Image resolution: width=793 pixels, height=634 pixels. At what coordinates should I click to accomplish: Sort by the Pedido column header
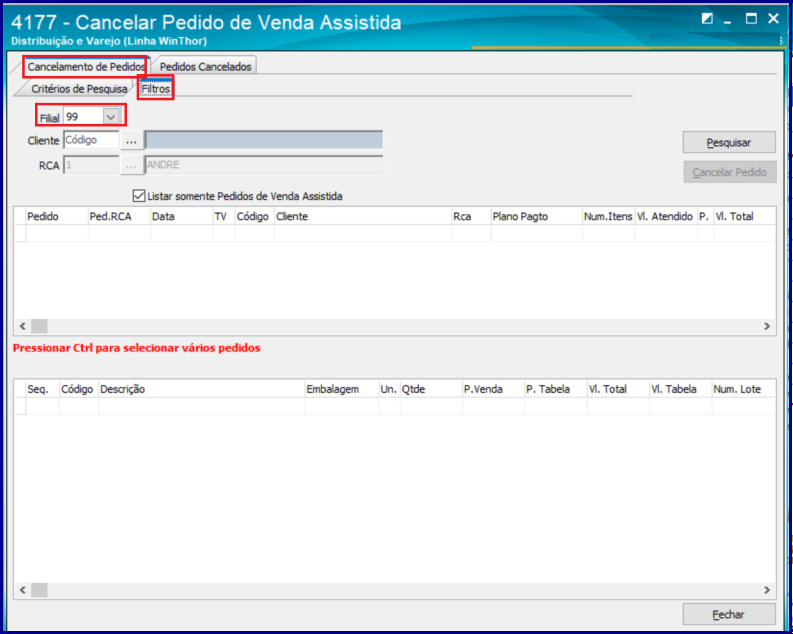(57, 216)
